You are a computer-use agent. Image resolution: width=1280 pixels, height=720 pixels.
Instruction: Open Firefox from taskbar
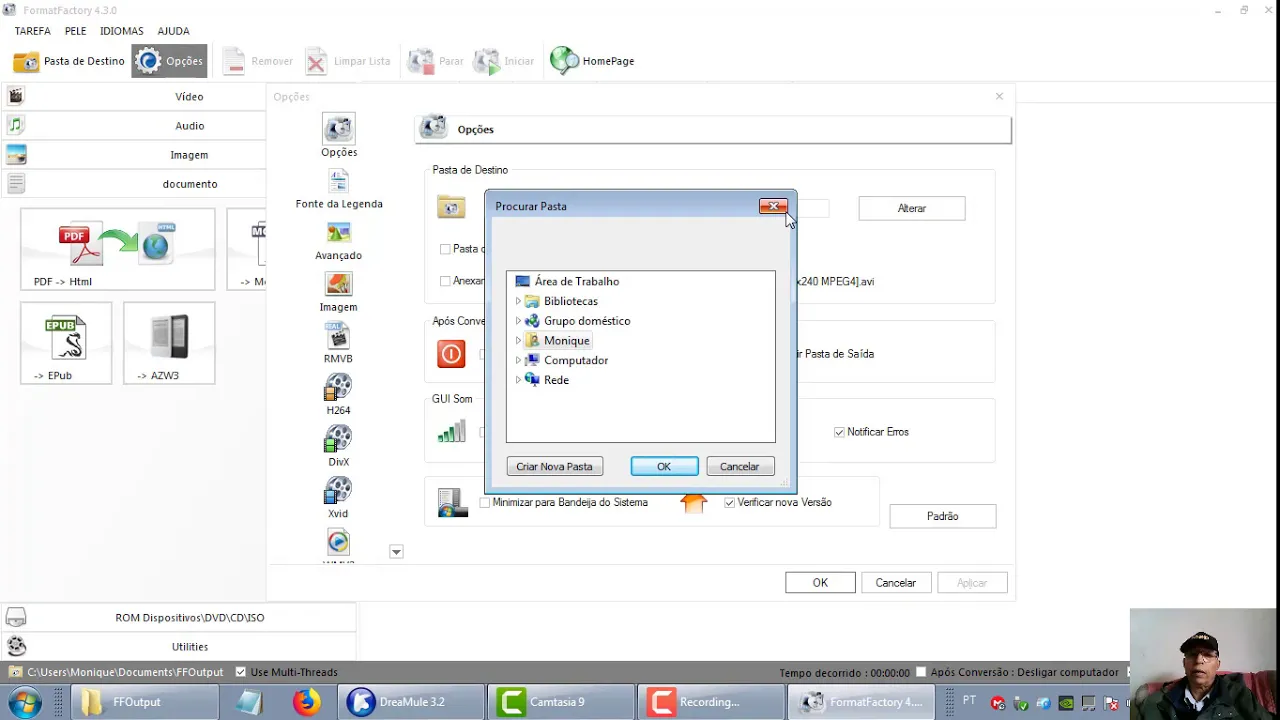[307, 702]
